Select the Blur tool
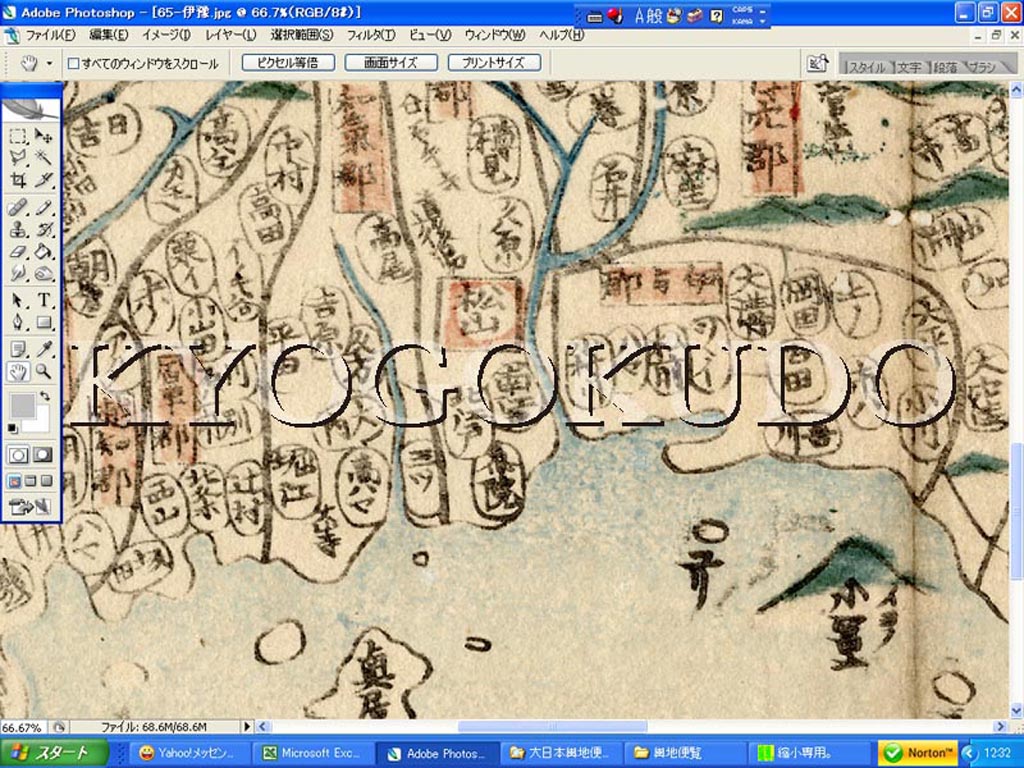Image resolution: width=1024 pixels, height=768 pixels. (x=18, y=272)
